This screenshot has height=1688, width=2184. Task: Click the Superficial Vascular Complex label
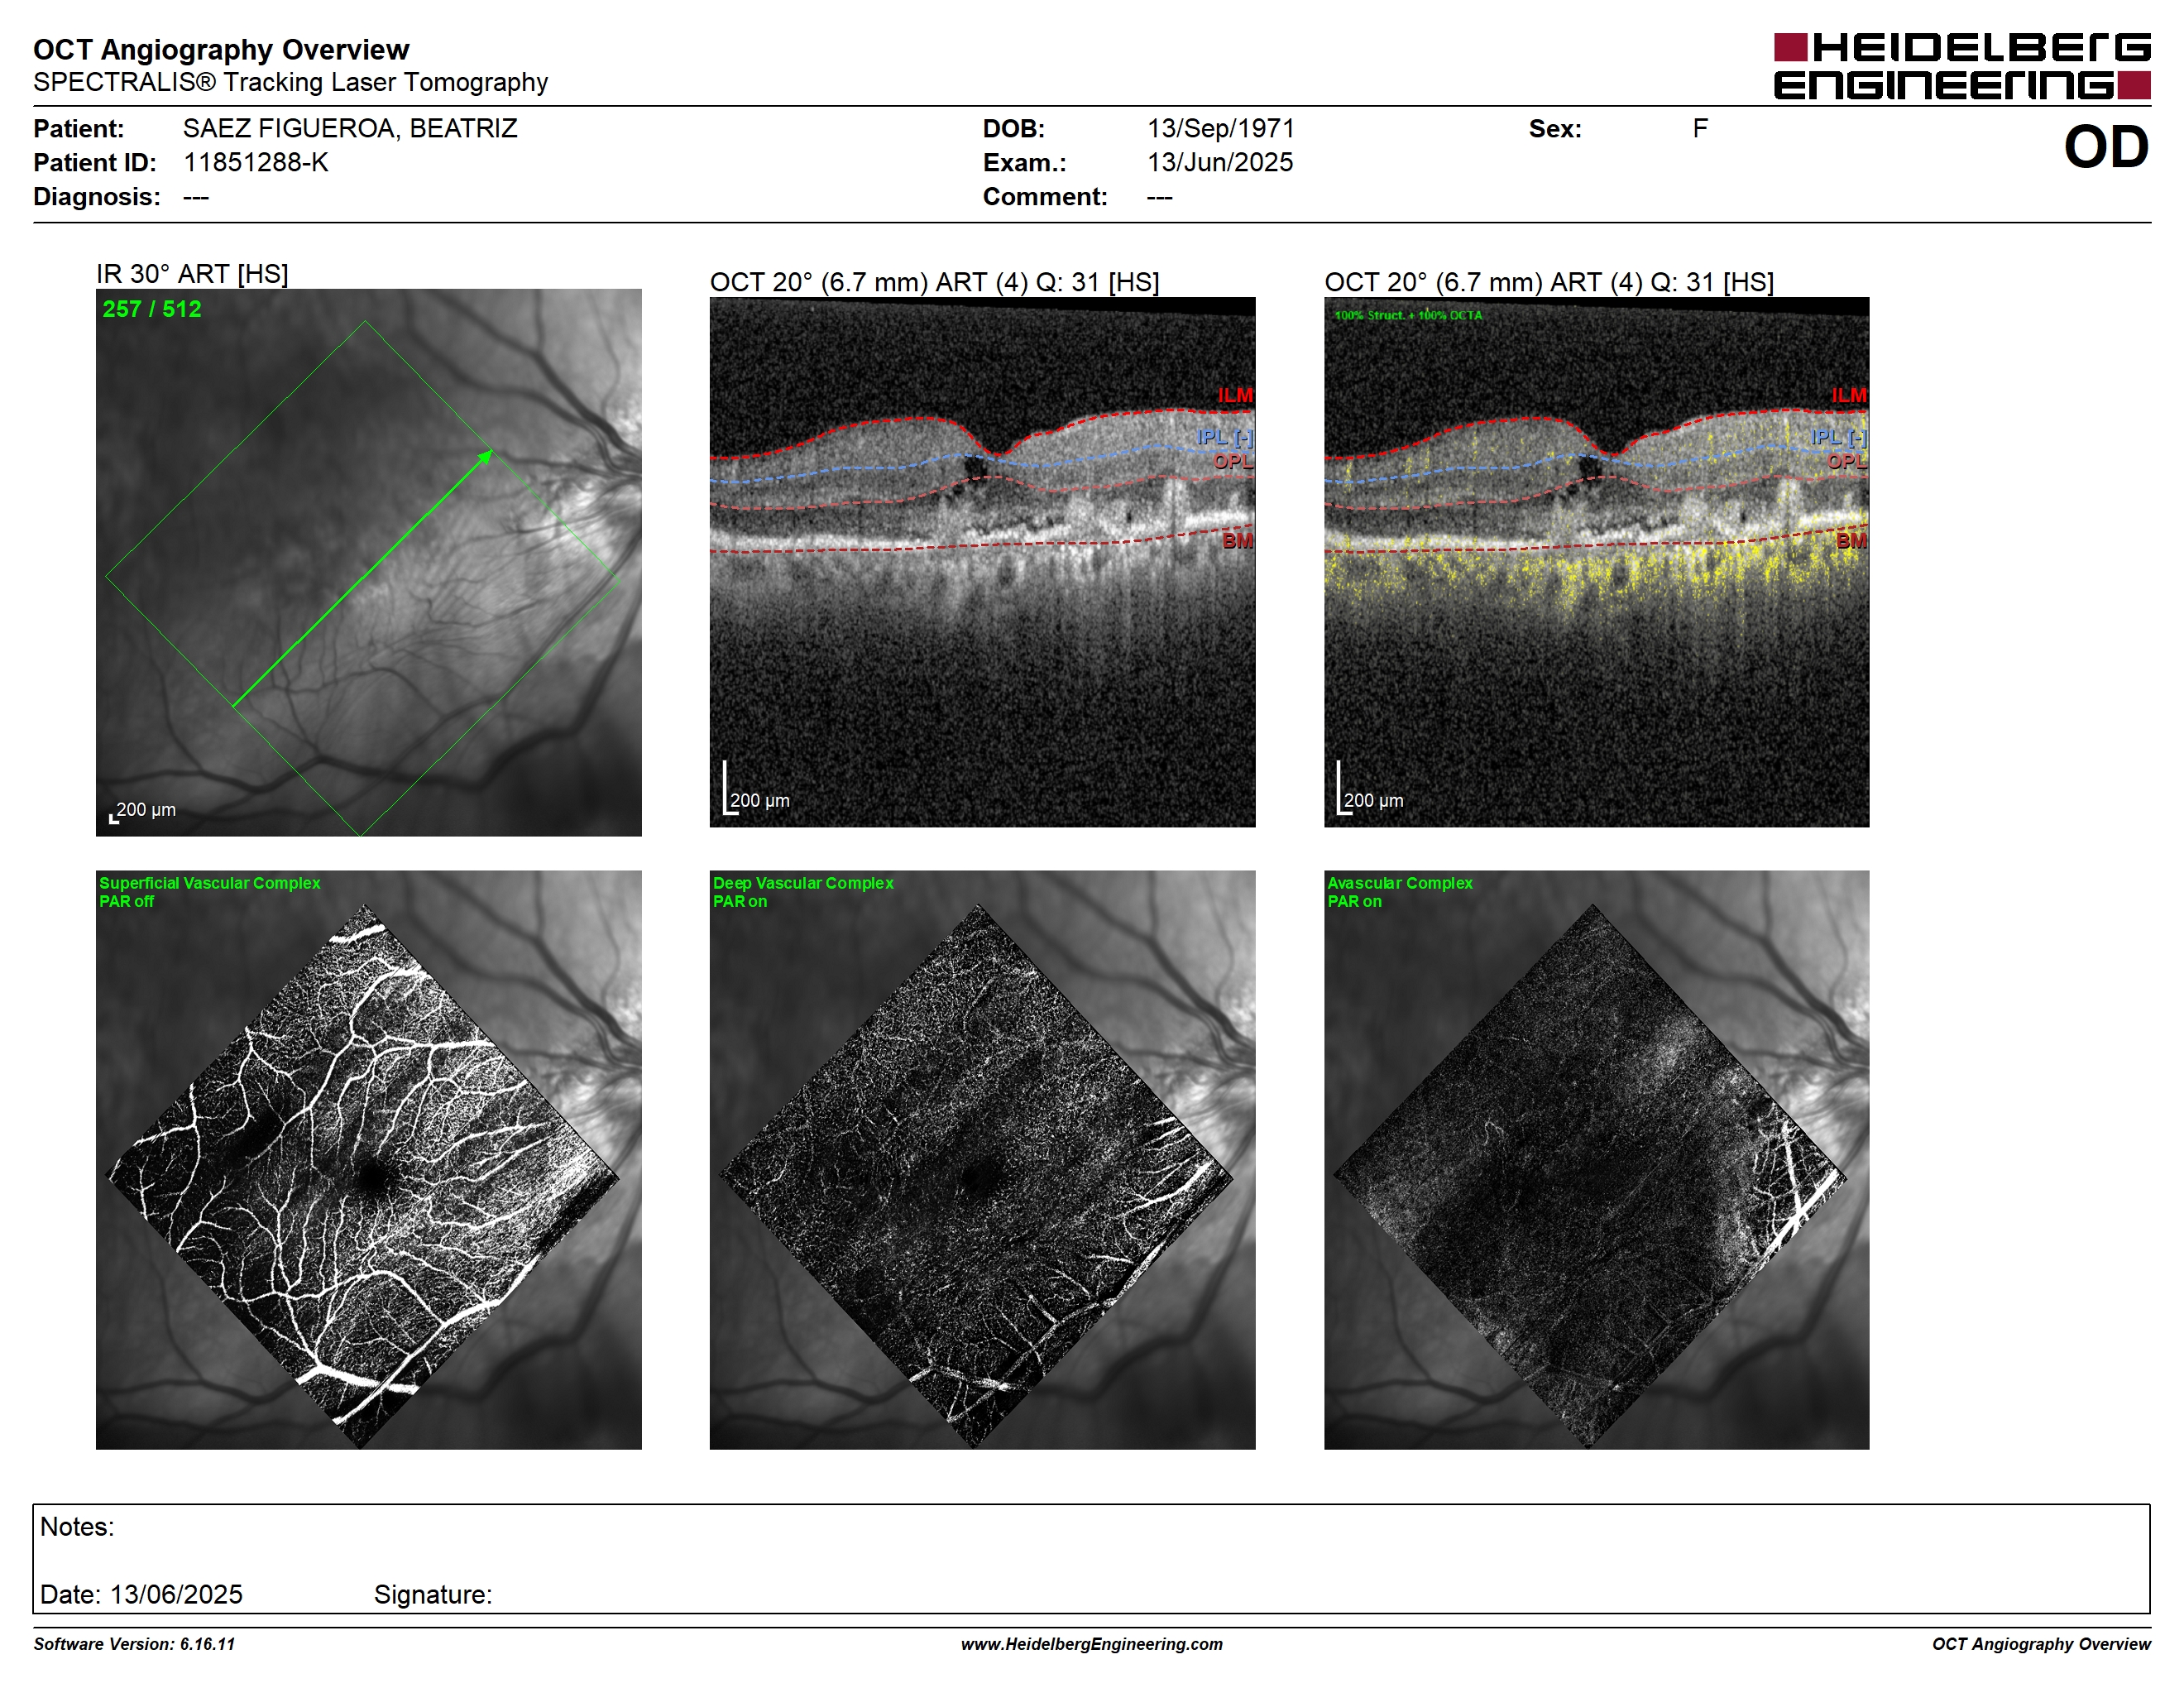[x=210, y=883]
